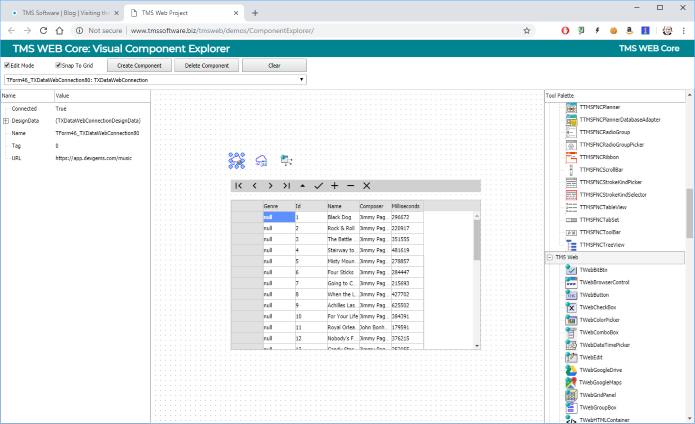Screen dimensions: 695x424
Task: Select TWebGoogleMaps palette item
Action: coord(600,382)
